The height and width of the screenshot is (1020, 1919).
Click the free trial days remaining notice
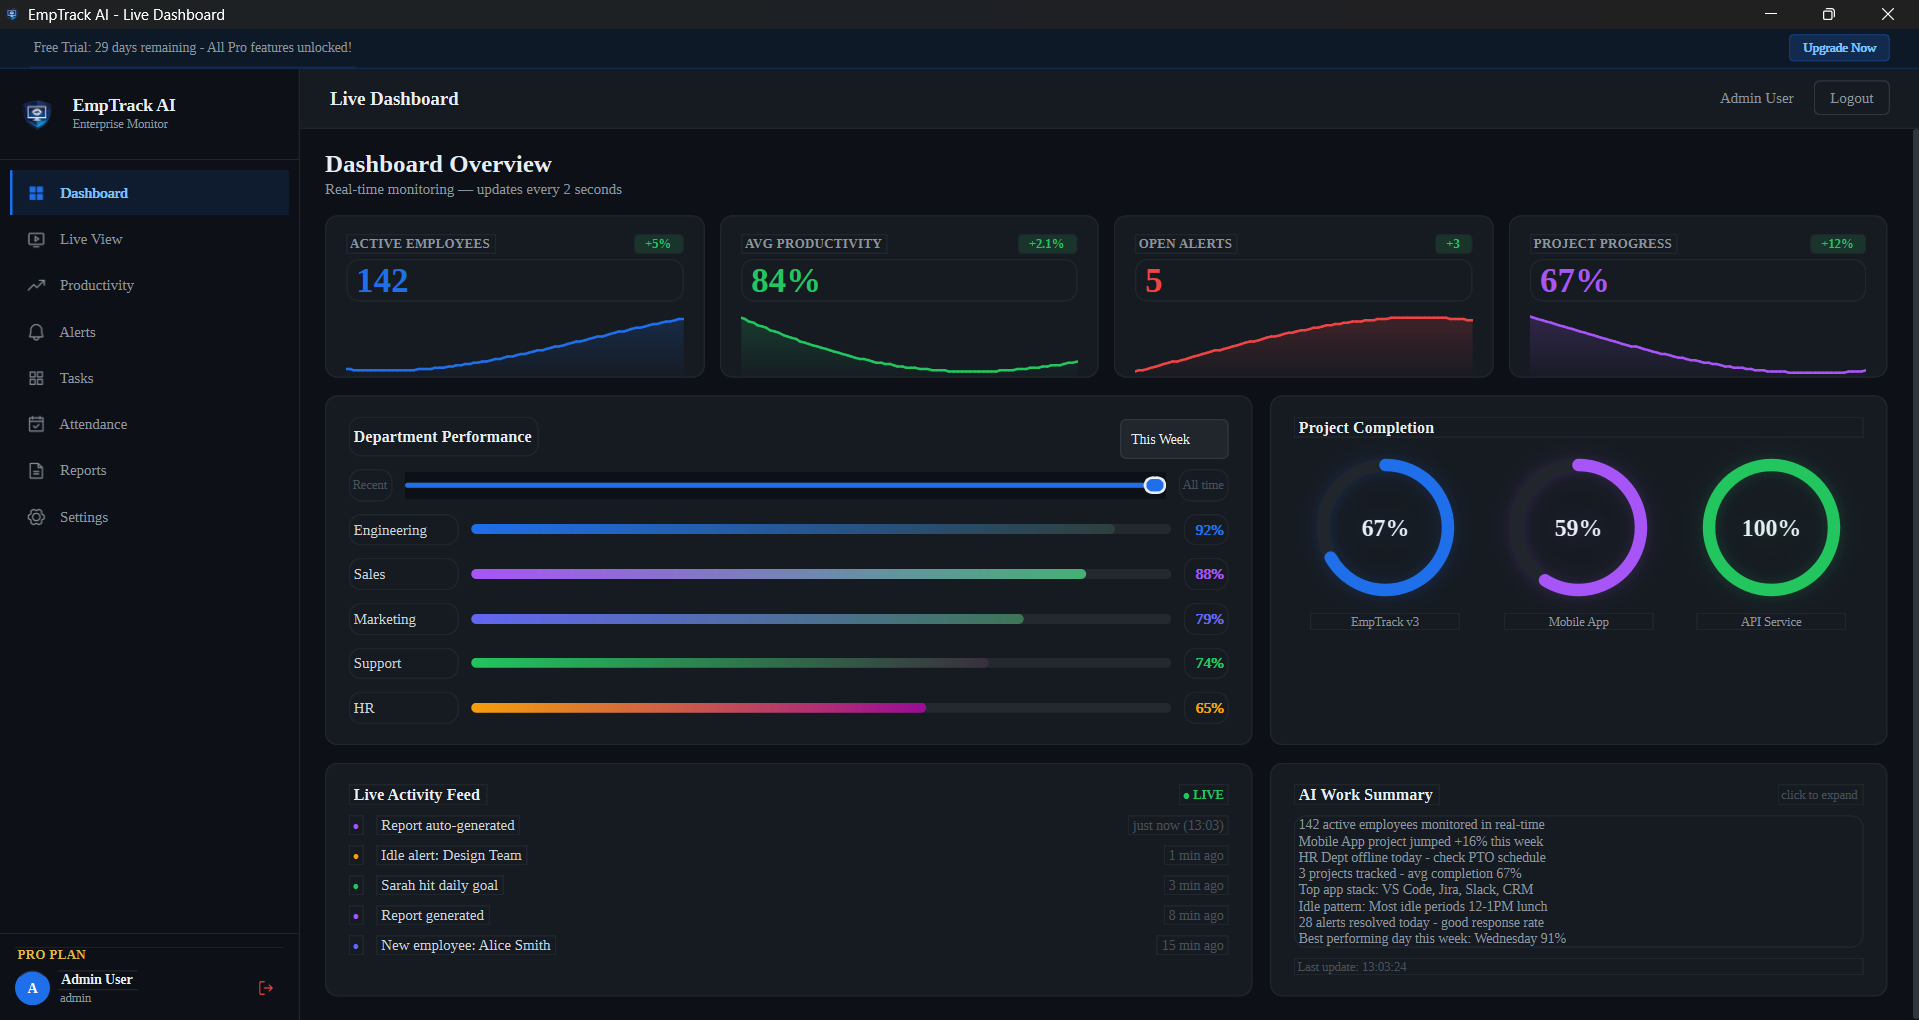tap(193, 47)
